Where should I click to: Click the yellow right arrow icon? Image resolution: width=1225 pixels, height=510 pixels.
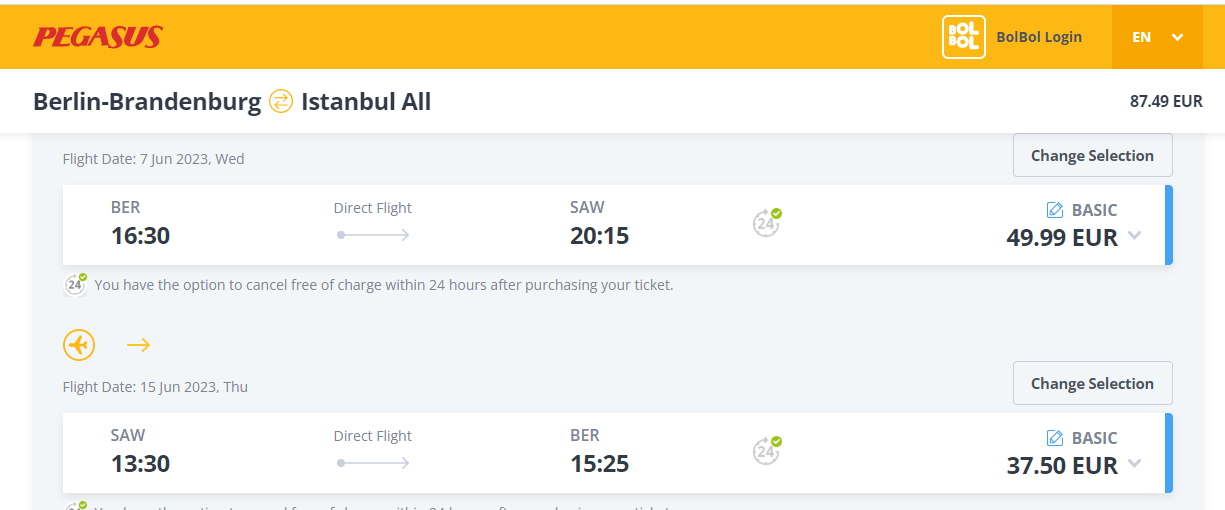coord(138,345)
